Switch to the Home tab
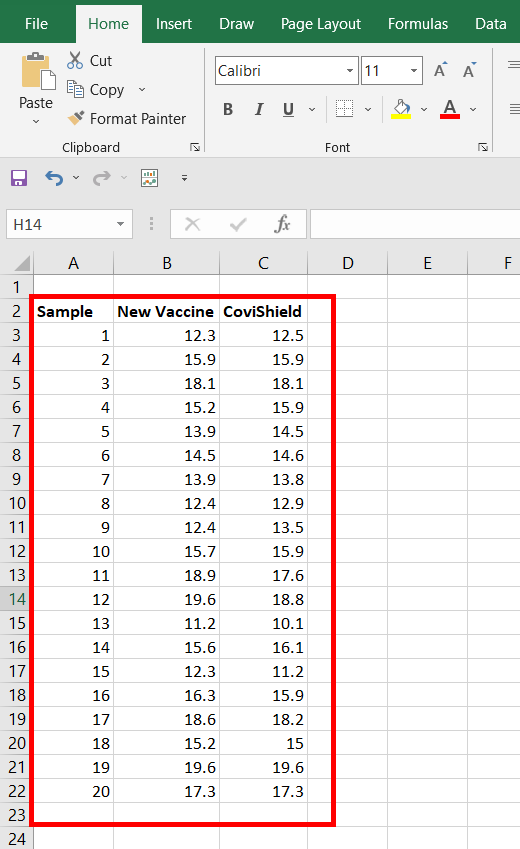Image resolution: width=520 pixels, height=849 pixels. (108, 24)
